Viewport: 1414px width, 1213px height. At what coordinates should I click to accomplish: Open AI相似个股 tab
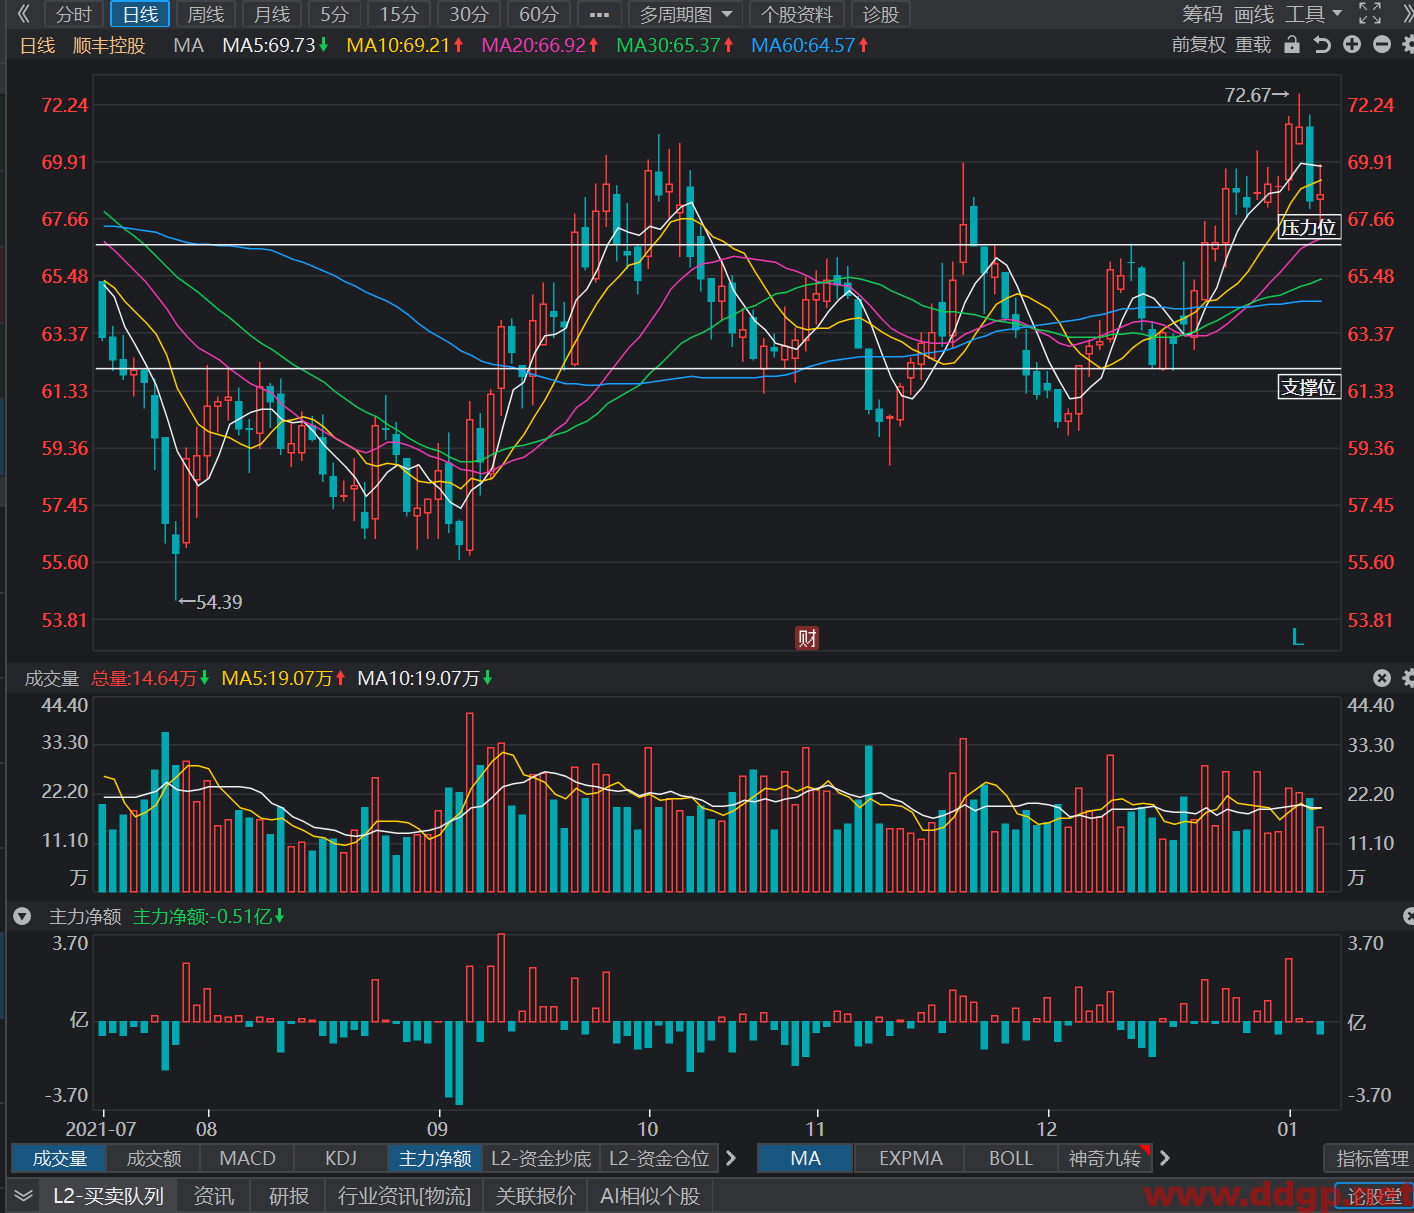pos(650,1196)
